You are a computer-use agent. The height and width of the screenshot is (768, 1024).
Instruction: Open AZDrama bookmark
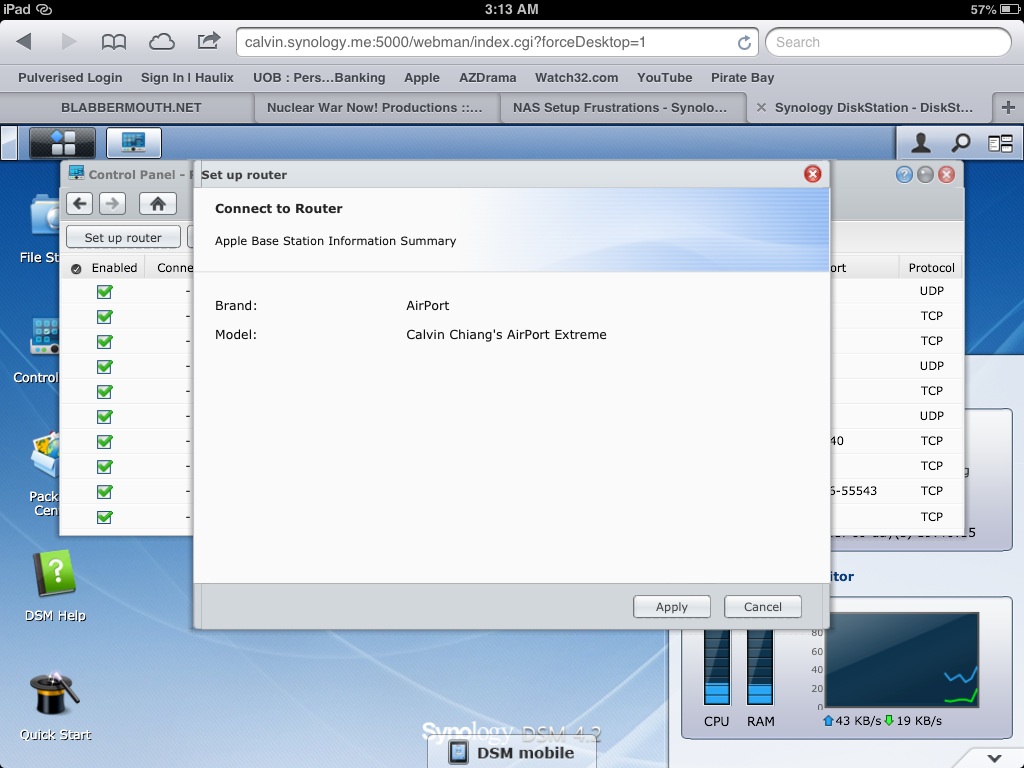pyautogui.click(x=487, y=77)
